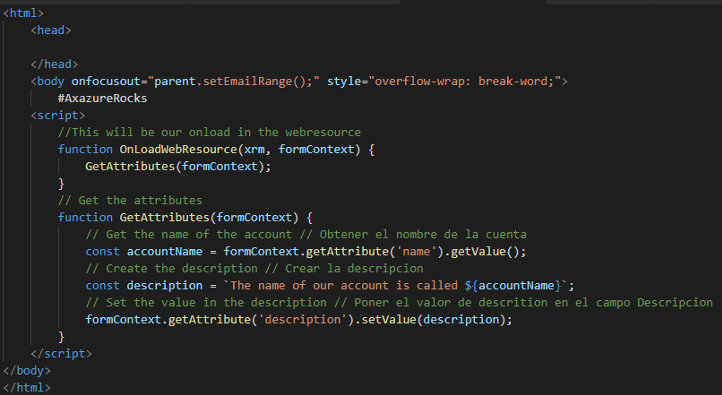Click the onfocusout attribute on body
This screenshot has width=722, height=395.
pyautogui.click(x=106, y=81)
